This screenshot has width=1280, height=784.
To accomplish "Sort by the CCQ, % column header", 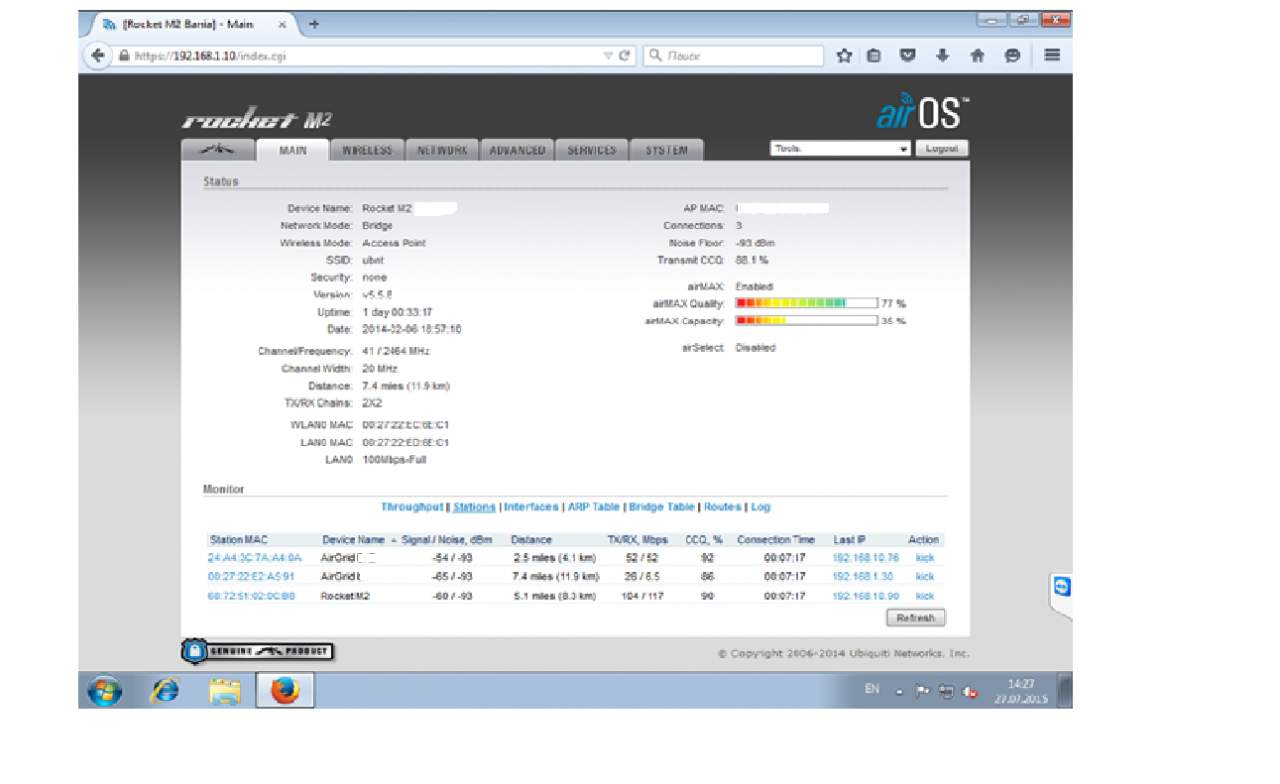I will click(x=704, y=540).
